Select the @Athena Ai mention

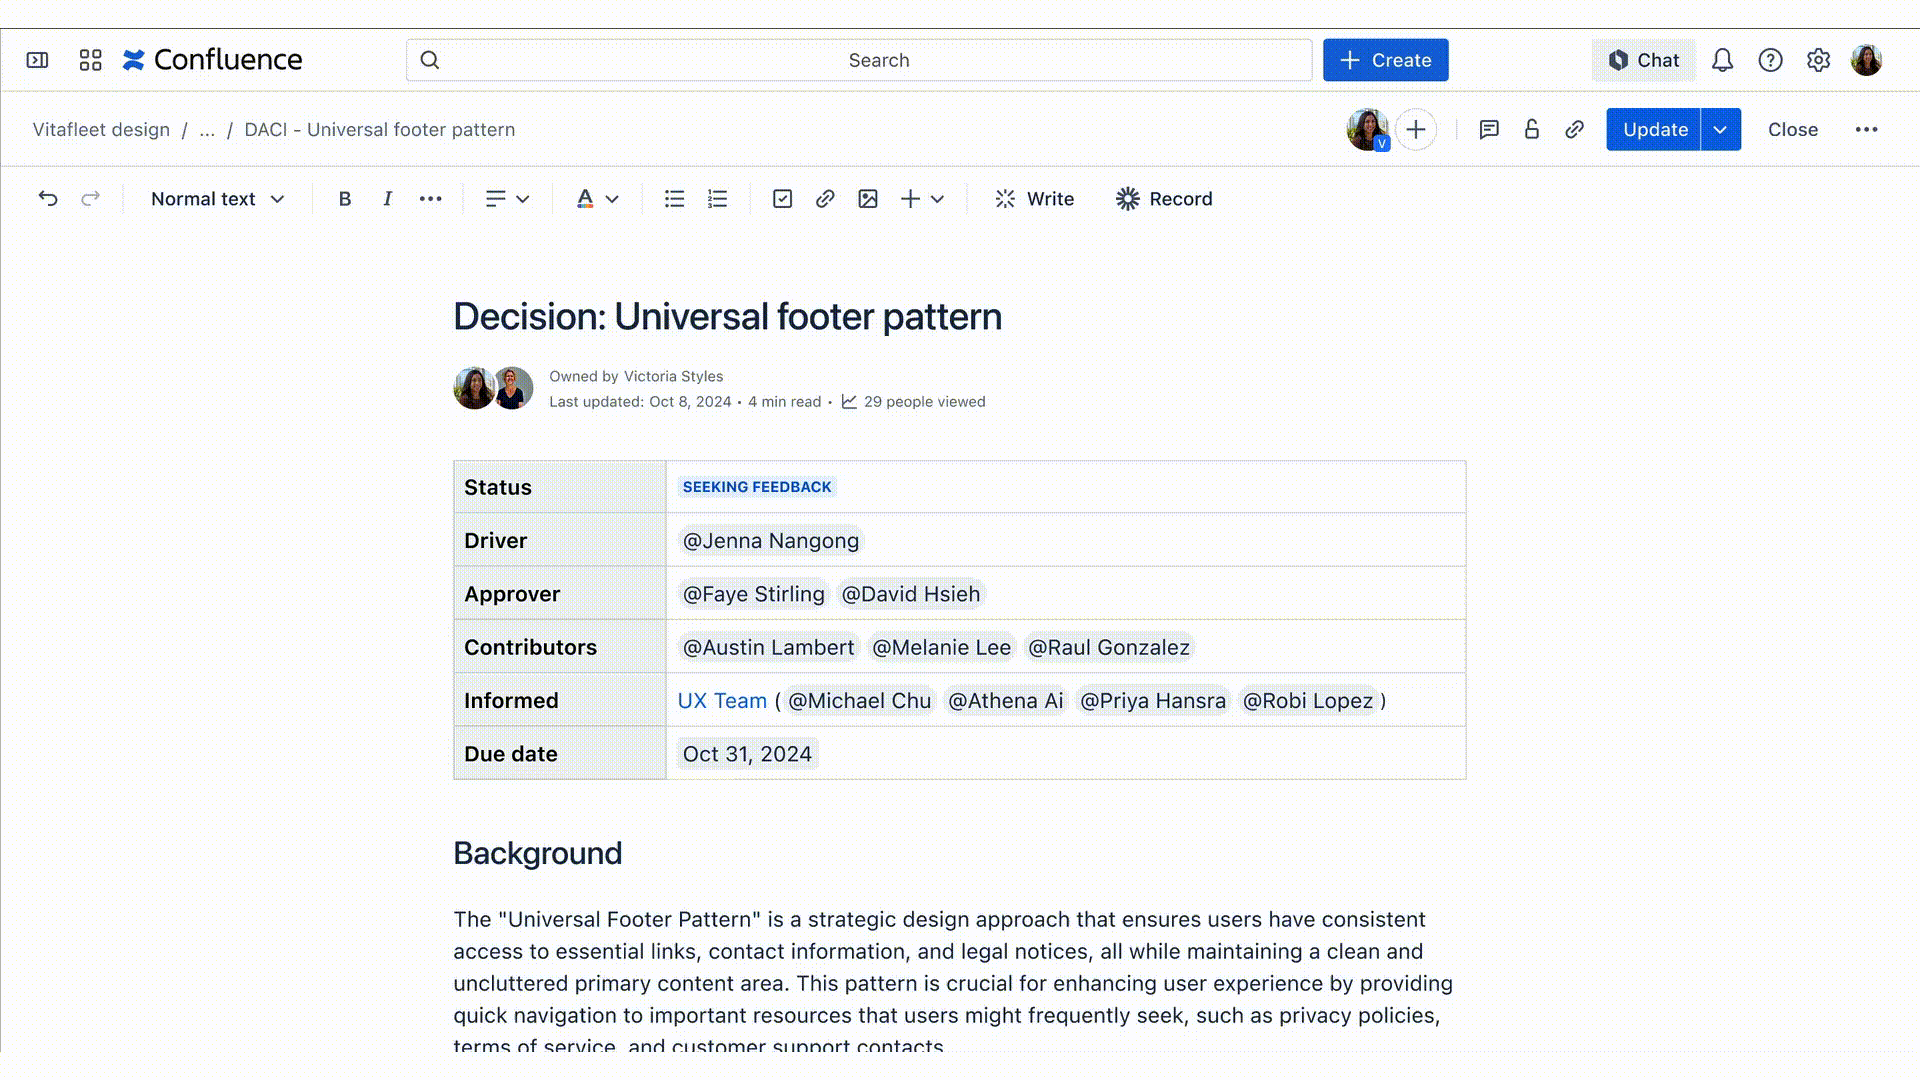click(1005, 700)
